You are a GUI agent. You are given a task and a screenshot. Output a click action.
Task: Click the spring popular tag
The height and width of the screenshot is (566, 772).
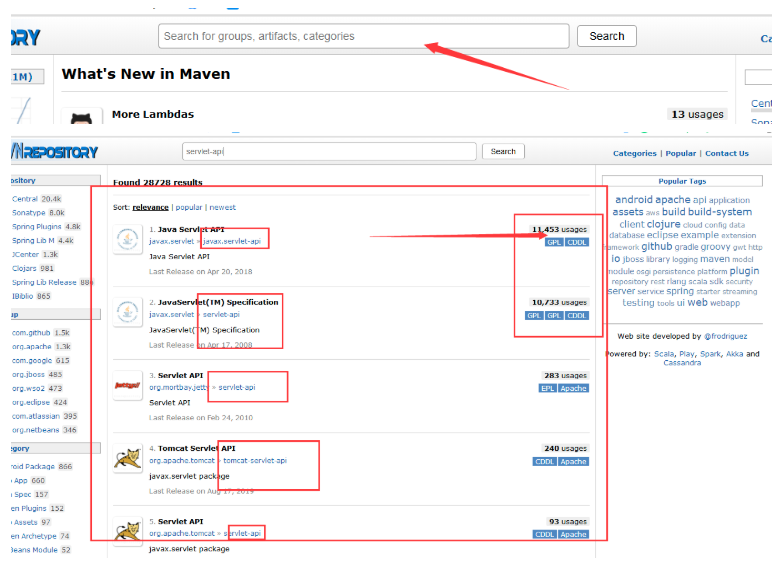tap(680, 291)
